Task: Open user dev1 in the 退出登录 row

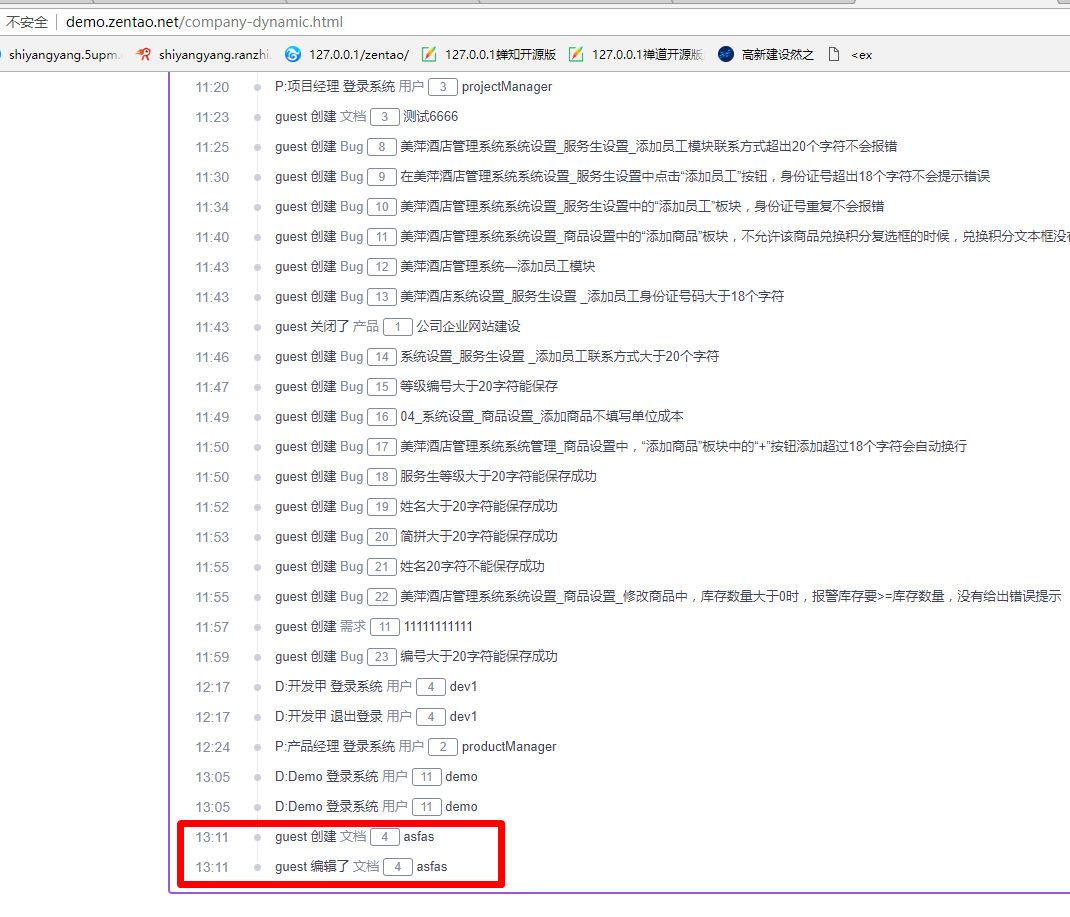Action: (463, 717)
